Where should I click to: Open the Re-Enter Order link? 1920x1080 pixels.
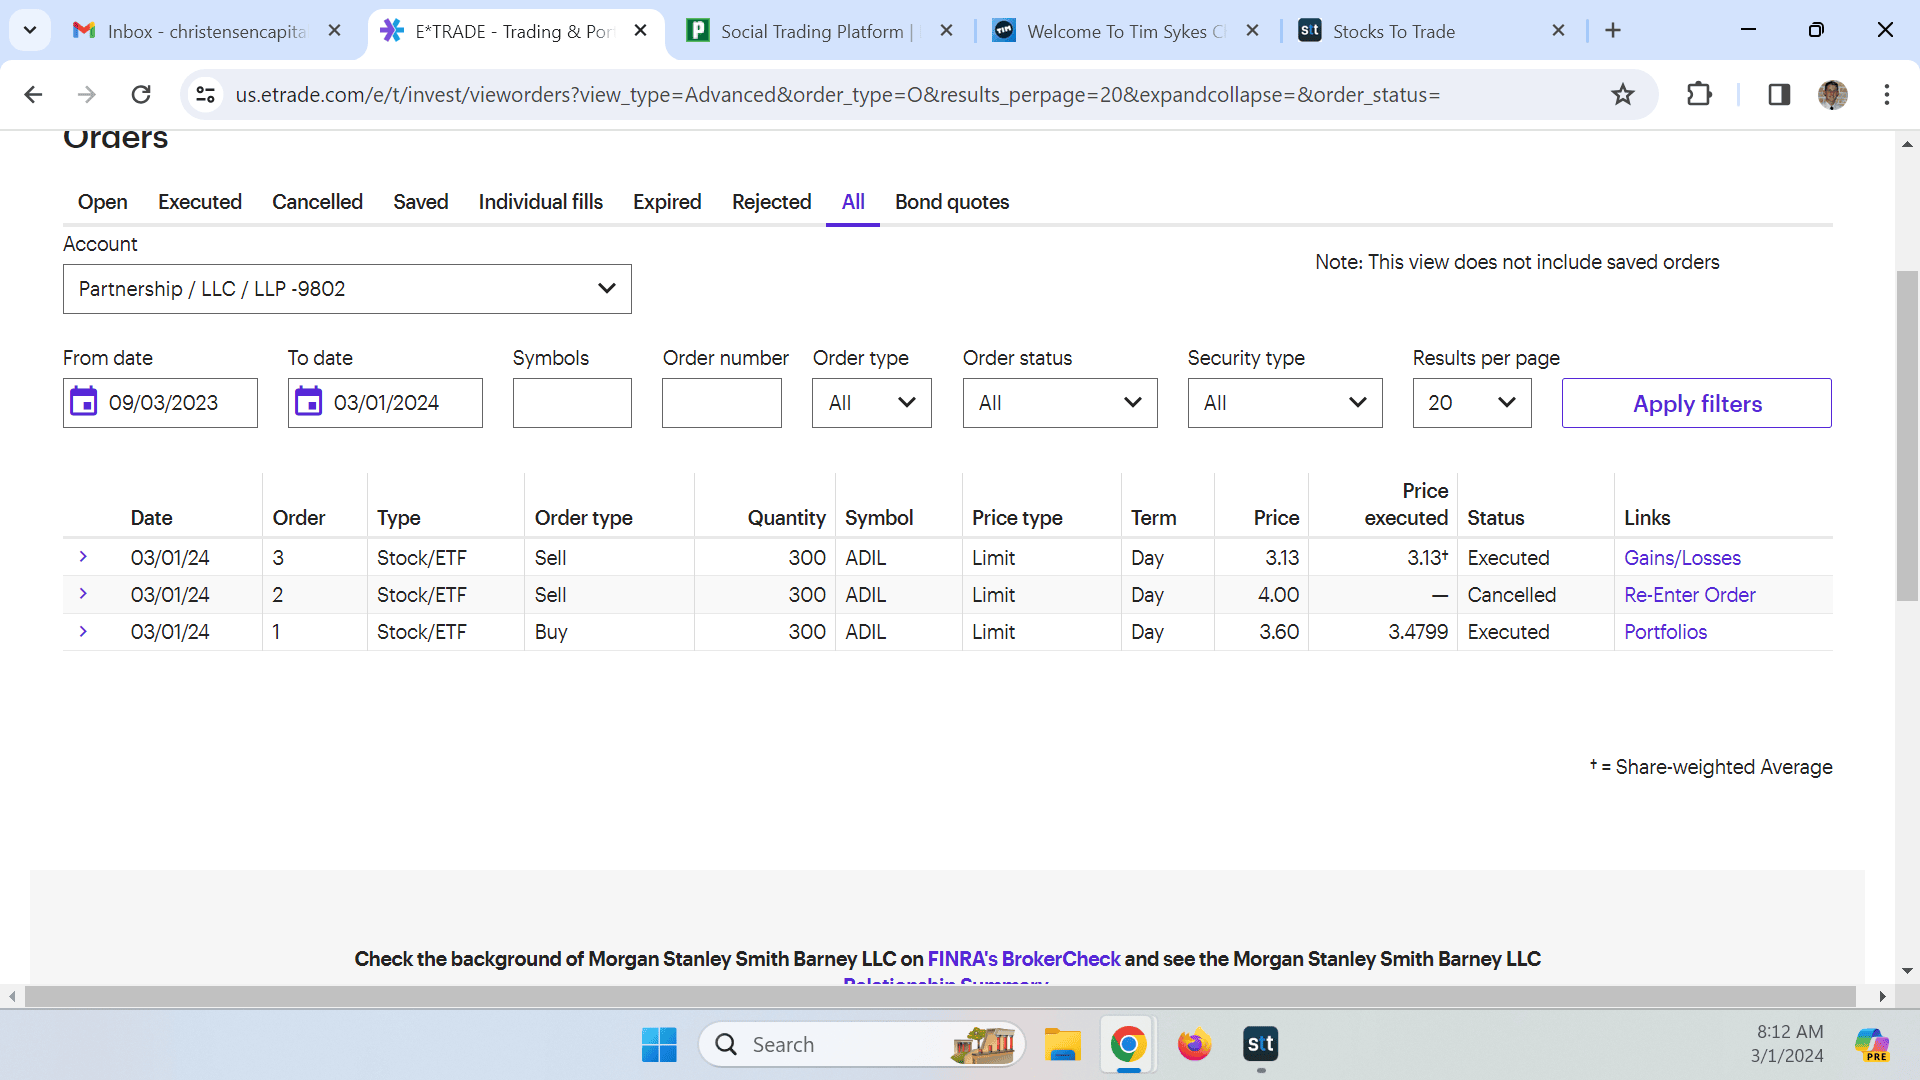(1689, 595)
